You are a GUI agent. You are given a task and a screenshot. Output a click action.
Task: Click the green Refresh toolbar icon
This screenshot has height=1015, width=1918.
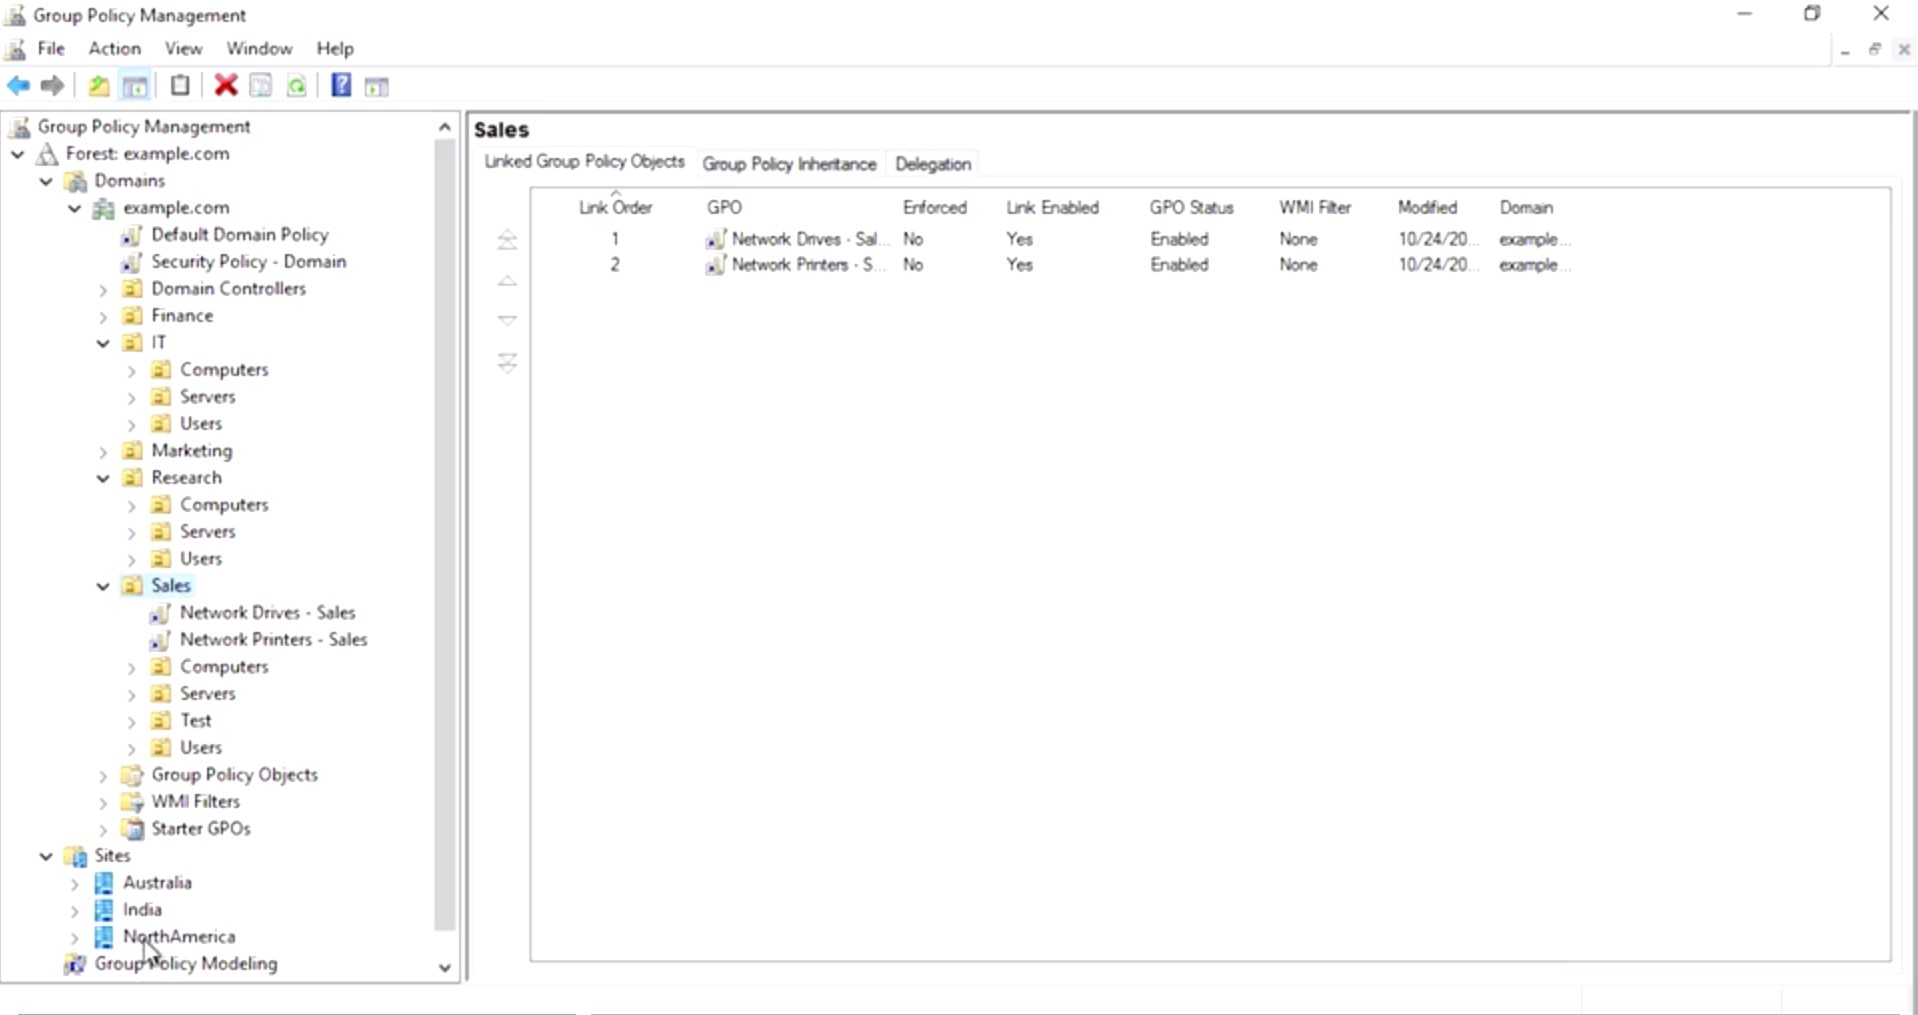[x=297, y=86]
